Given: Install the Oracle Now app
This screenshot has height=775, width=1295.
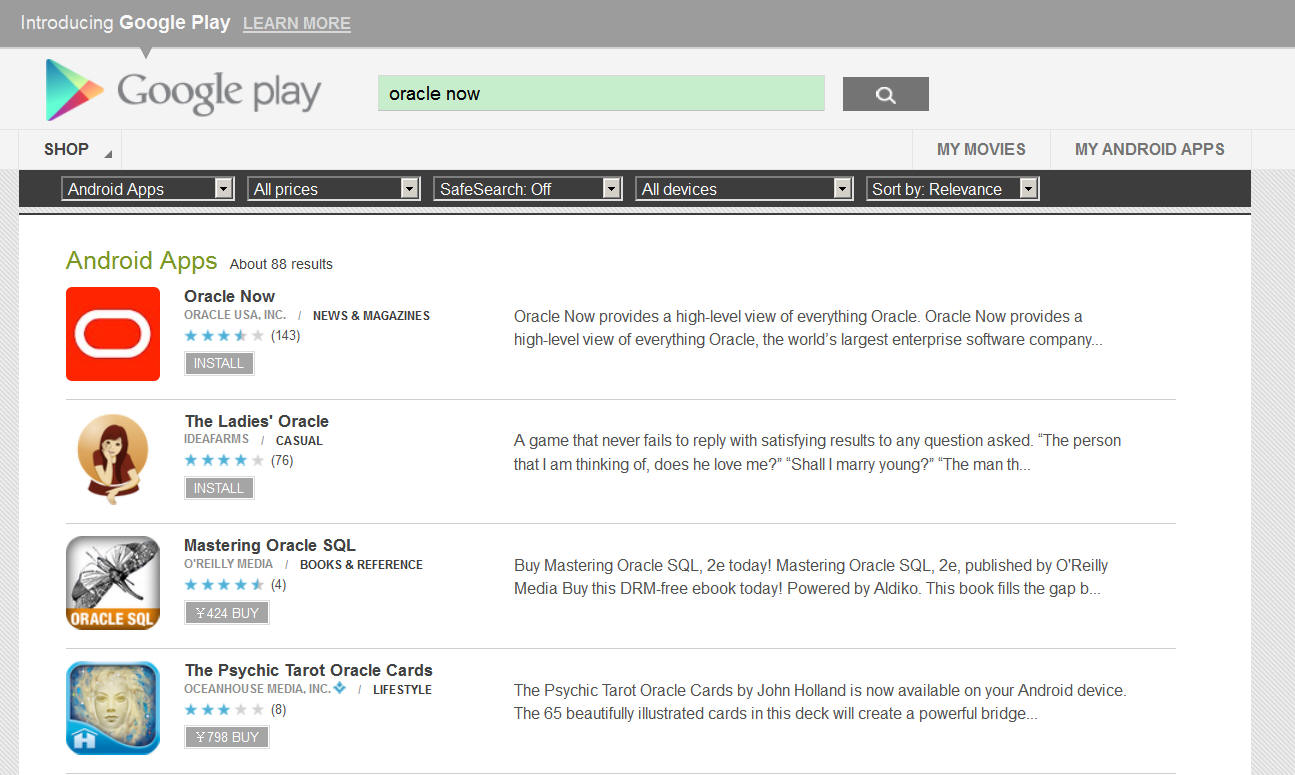Looking at the screenshot, I should 218,363.
